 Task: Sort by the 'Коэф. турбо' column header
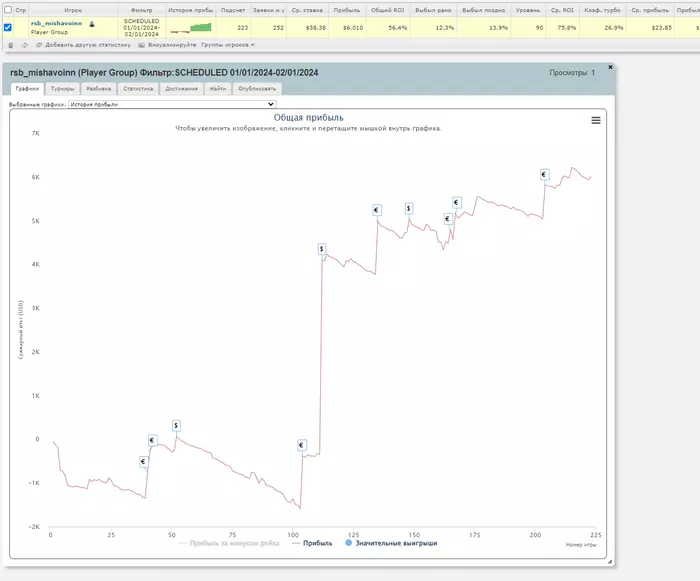[x=602, y=10]
